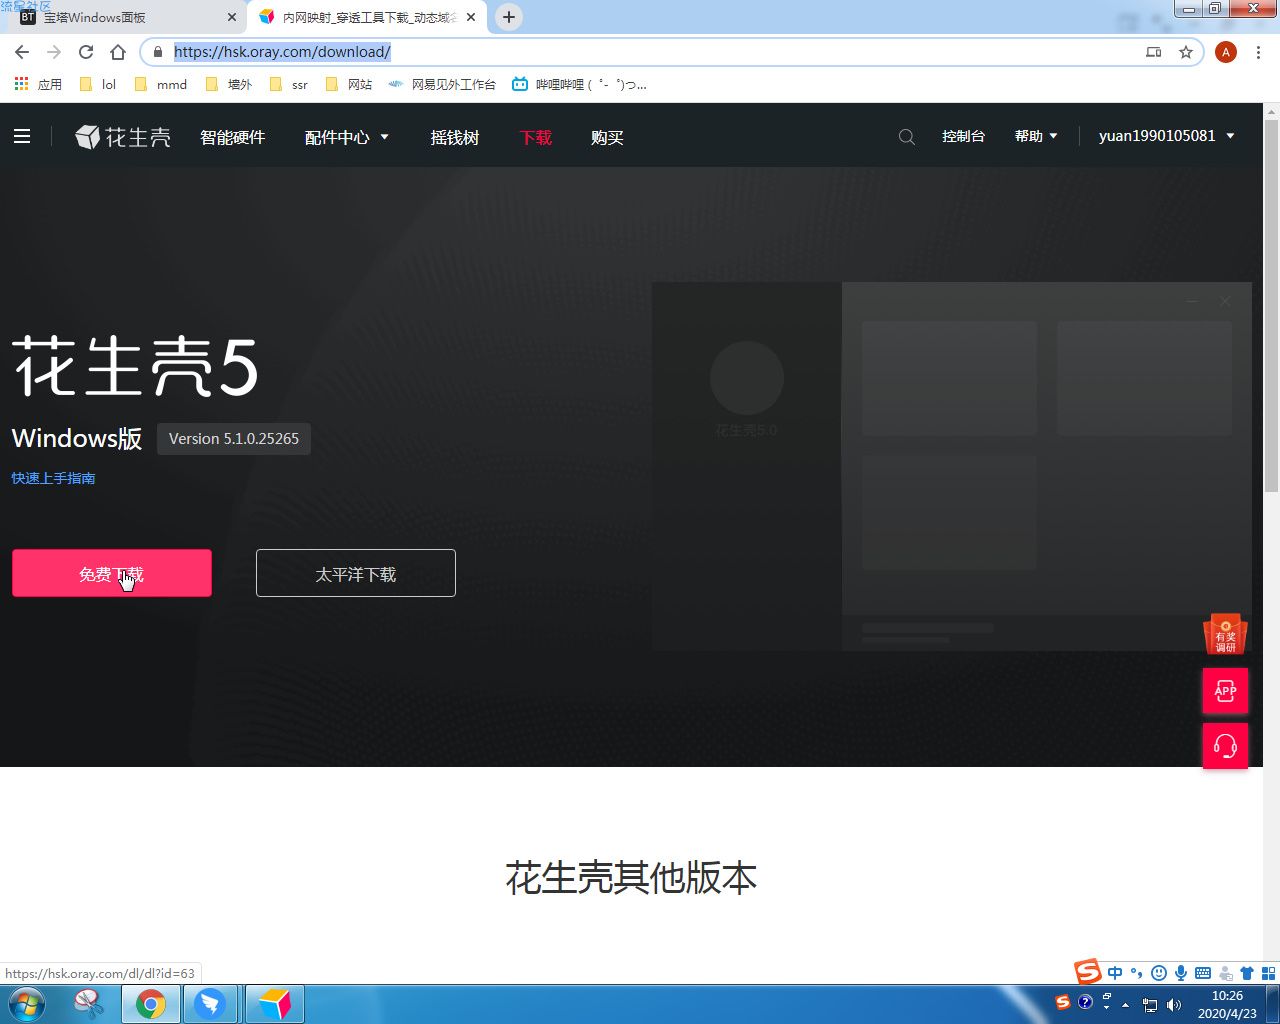Bookmark this page with the star icon
Viewport: 1280px width, 1024px height.
[1186, 52]
